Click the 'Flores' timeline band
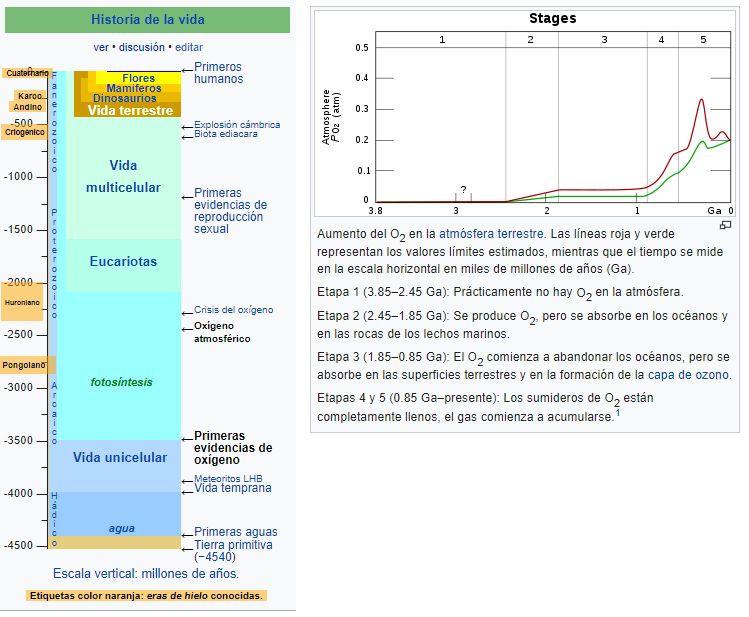749x617 pixels. click(x=139, y=78)
